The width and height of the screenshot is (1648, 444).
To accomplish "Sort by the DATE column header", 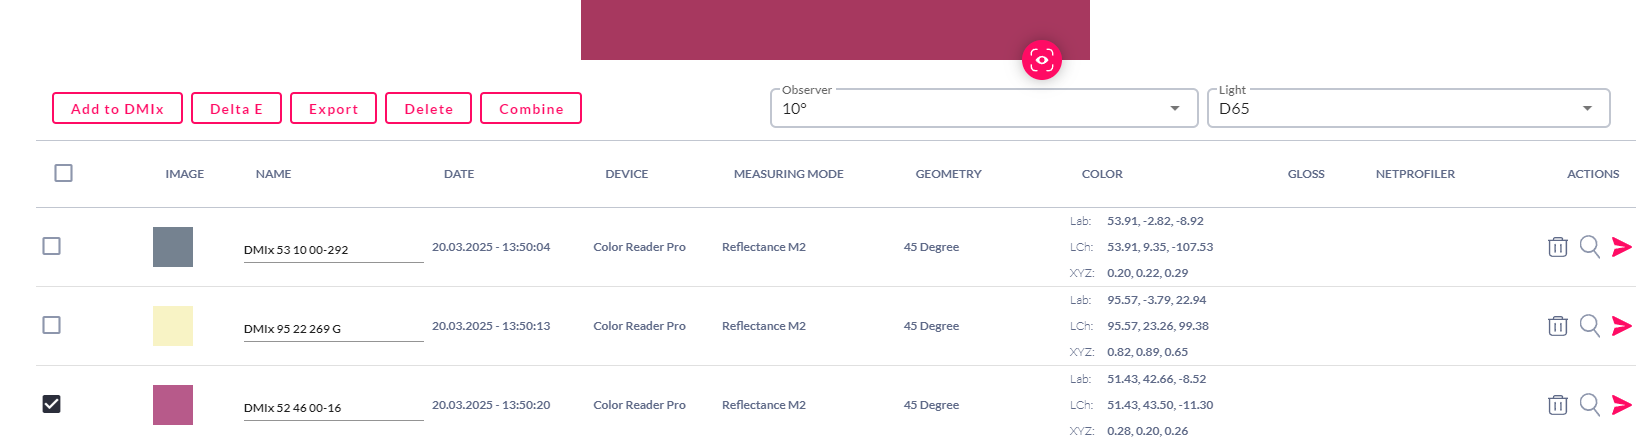I will [459, 174].
